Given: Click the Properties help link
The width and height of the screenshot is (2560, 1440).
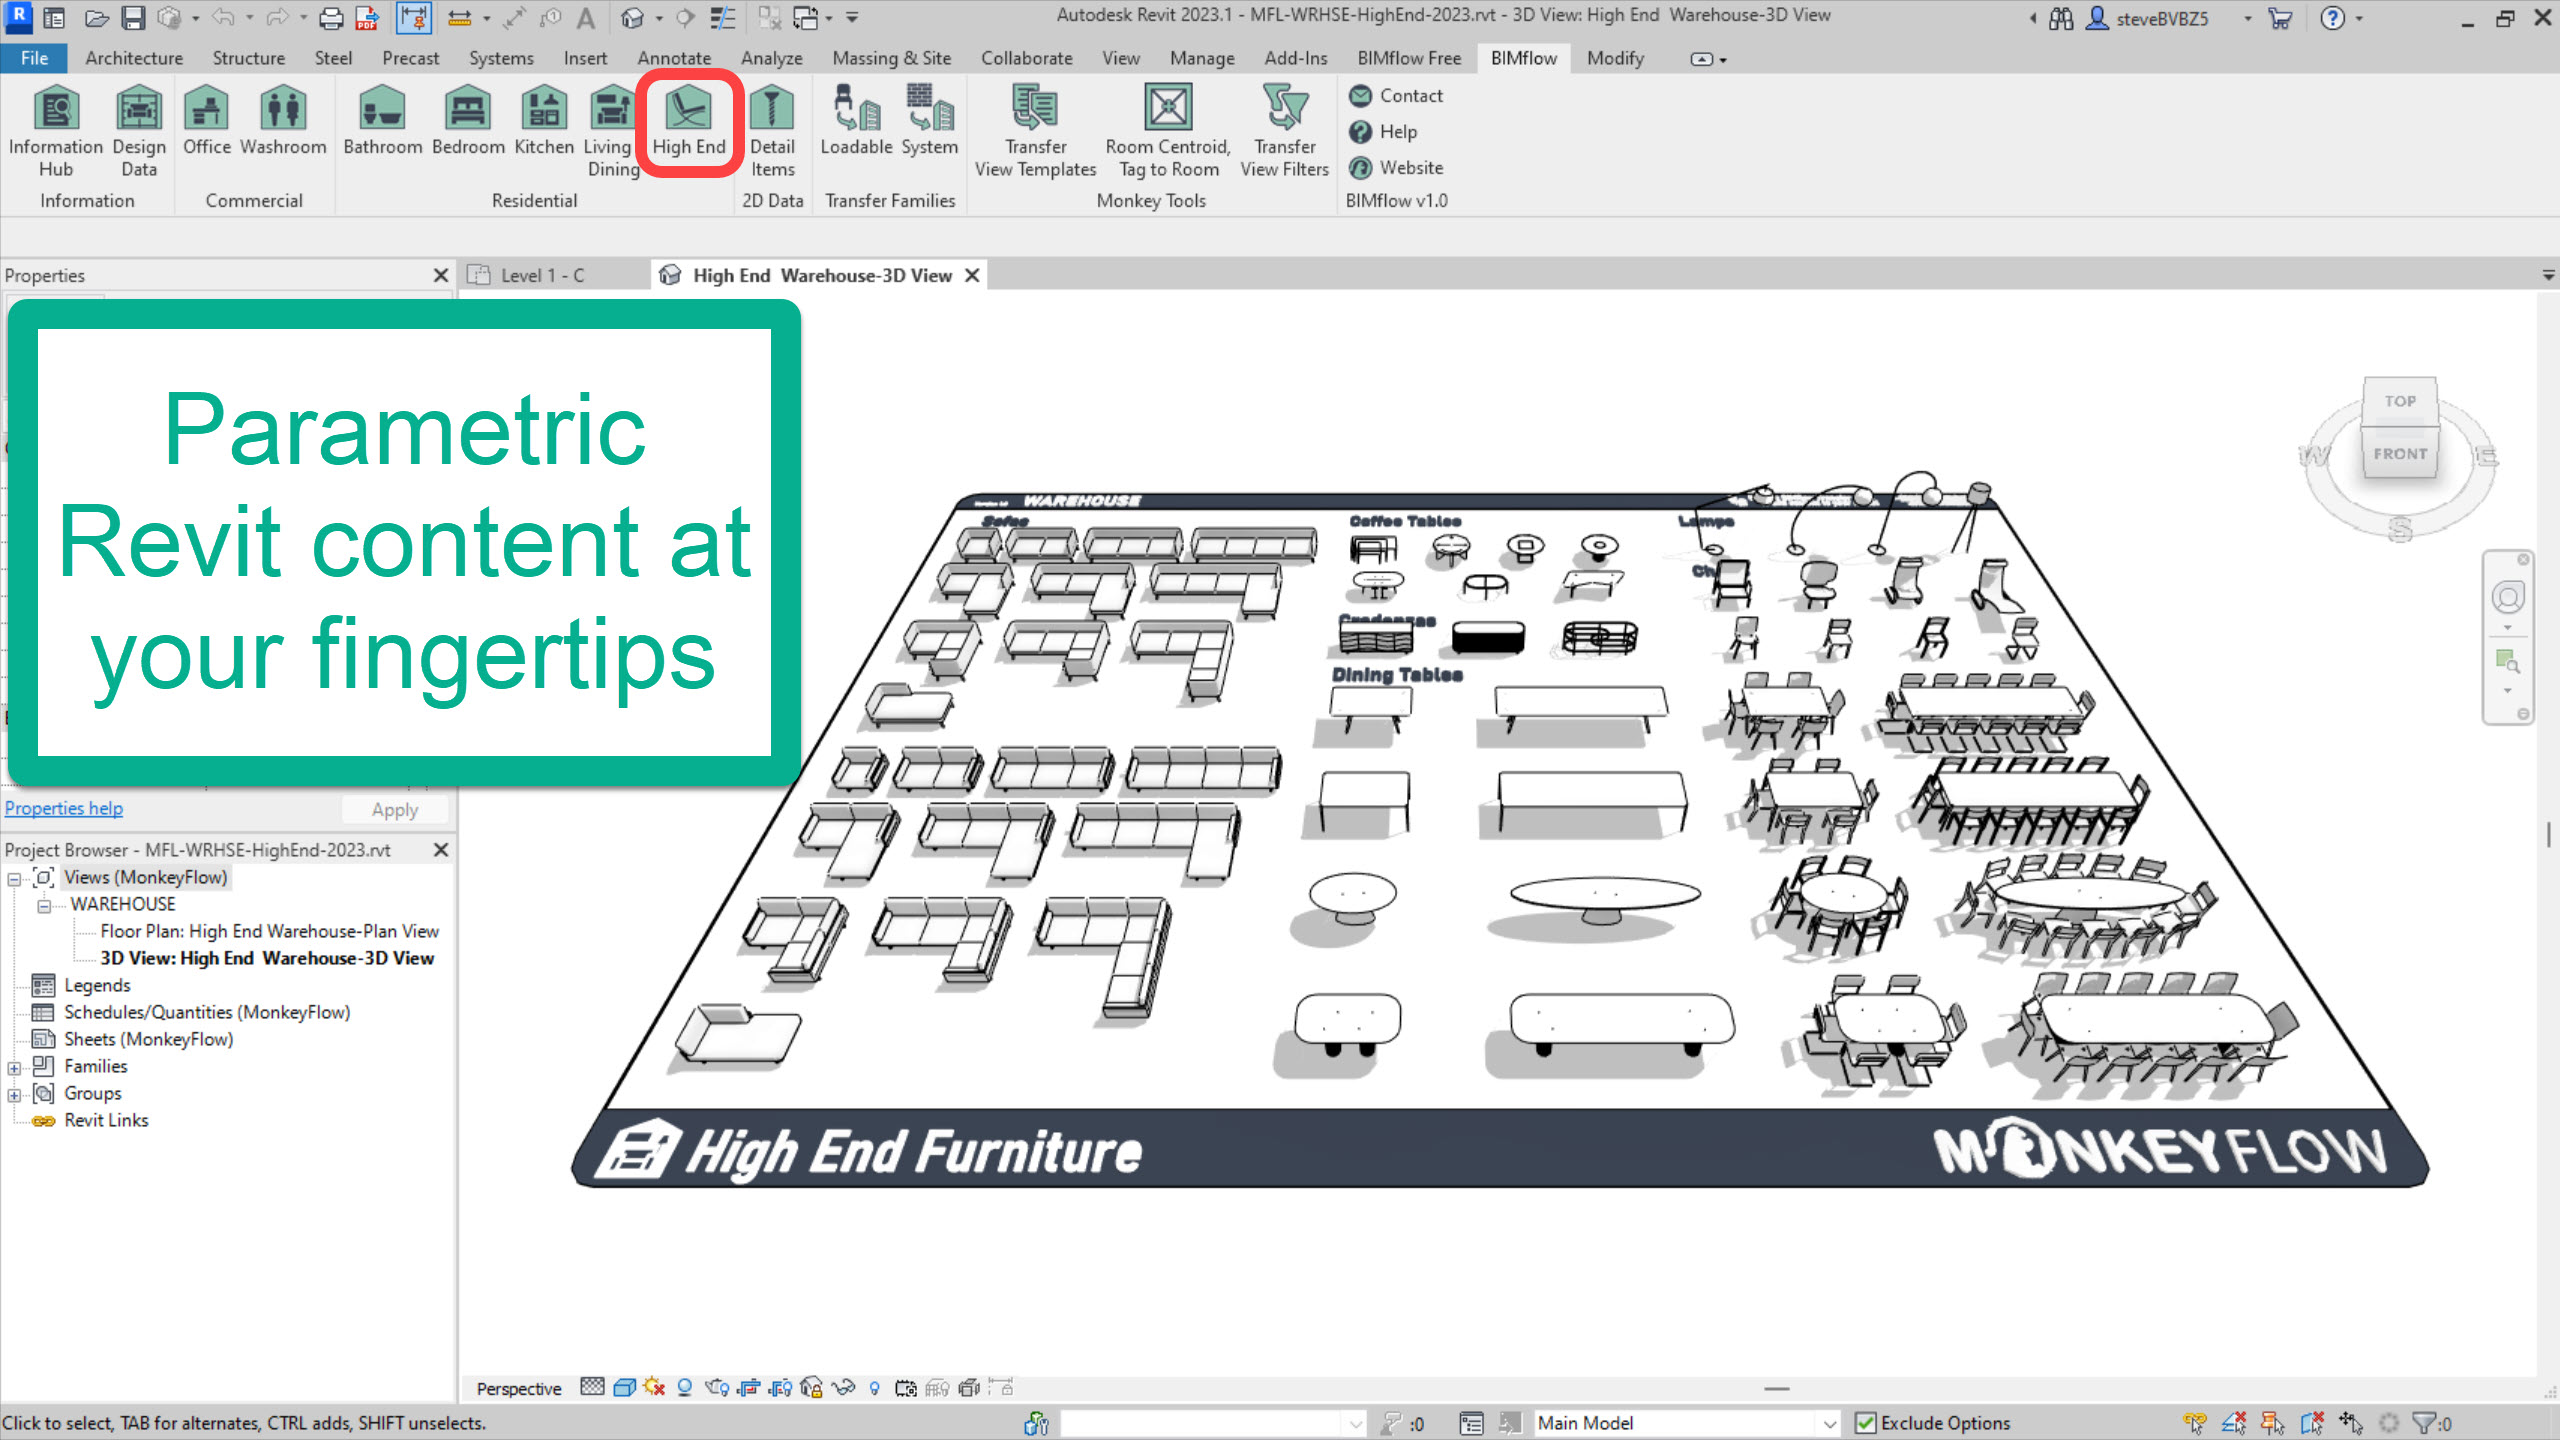Looking at the screenshot, I should click(x=64, y=808).
